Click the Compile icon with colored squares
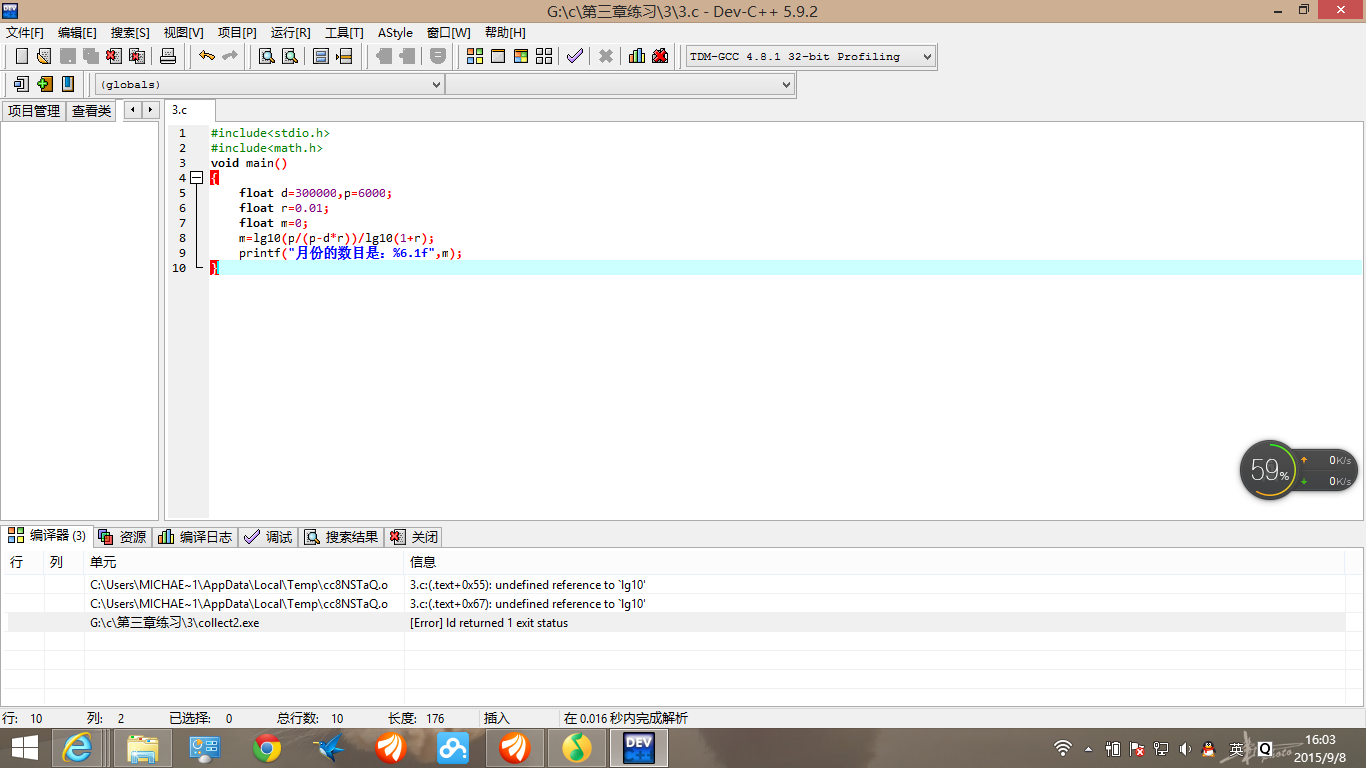The image size is (1366, 768). 475,56
